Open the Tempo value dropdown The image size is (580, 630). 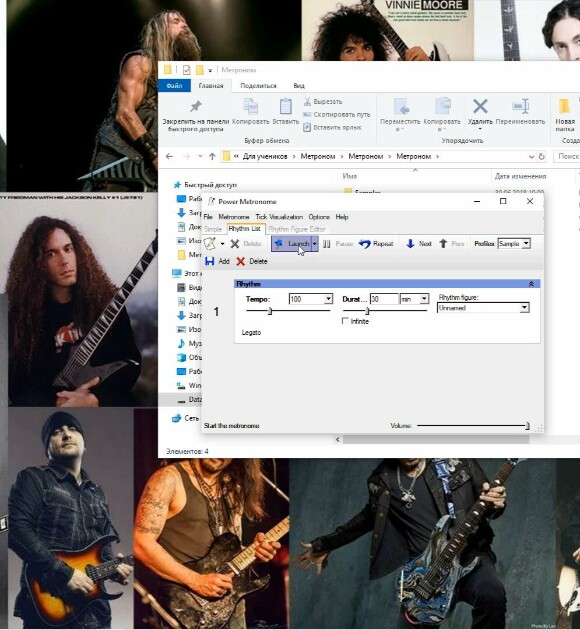(x=329, y=299)
